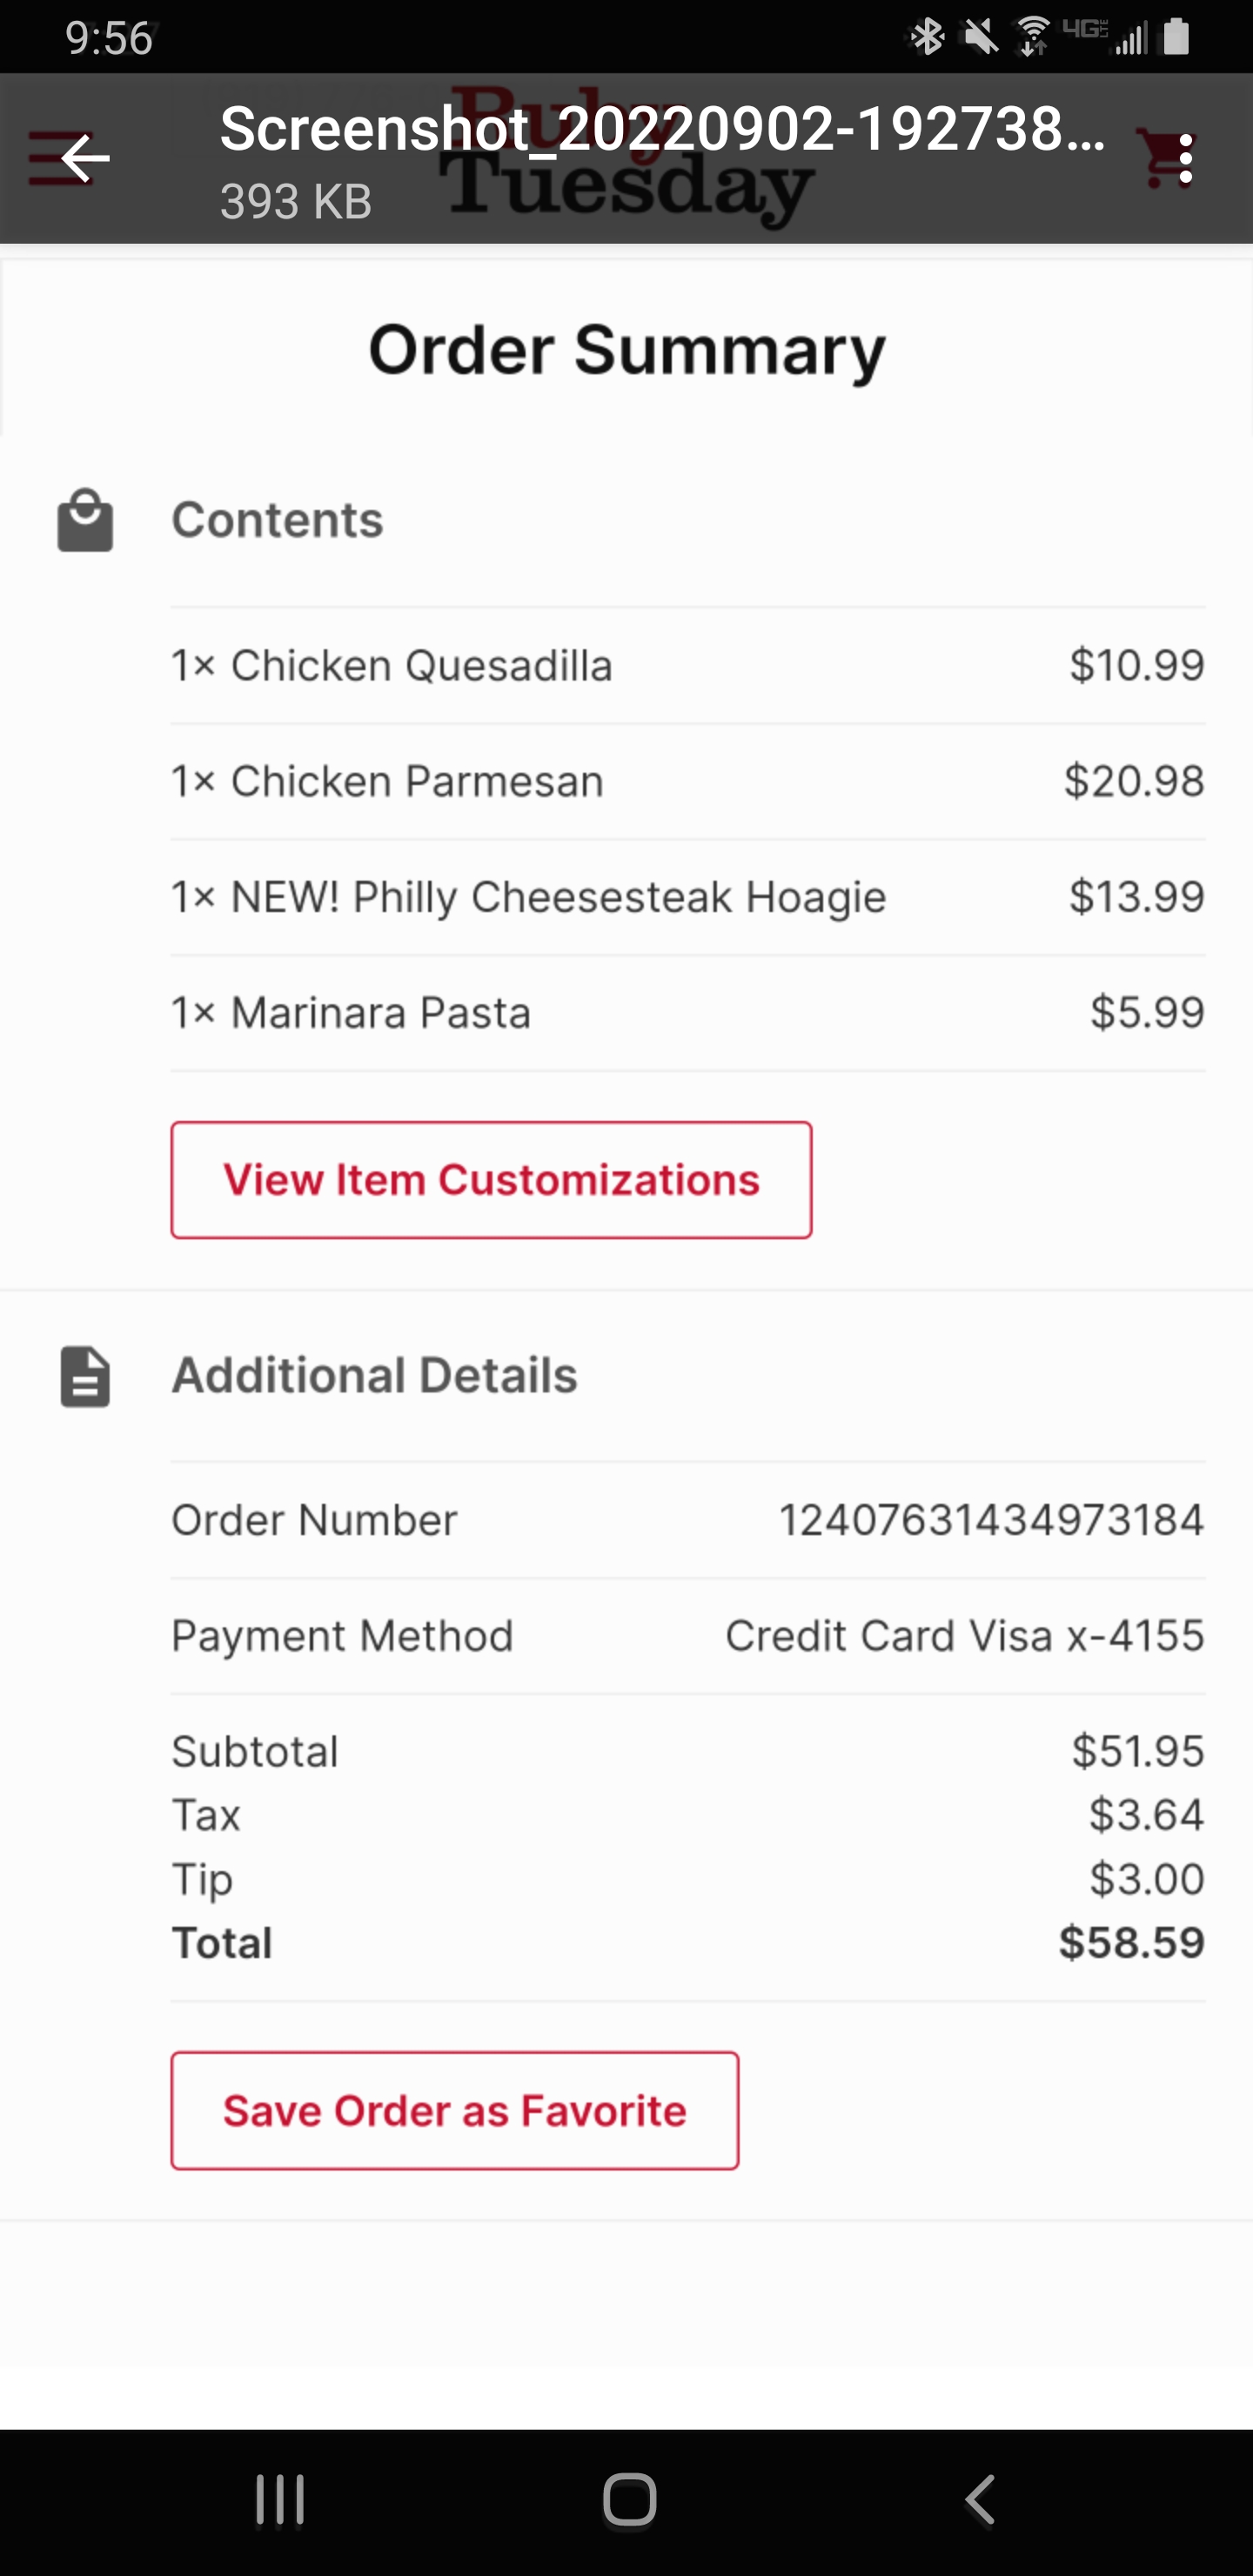Tap the Payment Method row
This screenshot has height=2576, width=1253.
click(687, 1637)
